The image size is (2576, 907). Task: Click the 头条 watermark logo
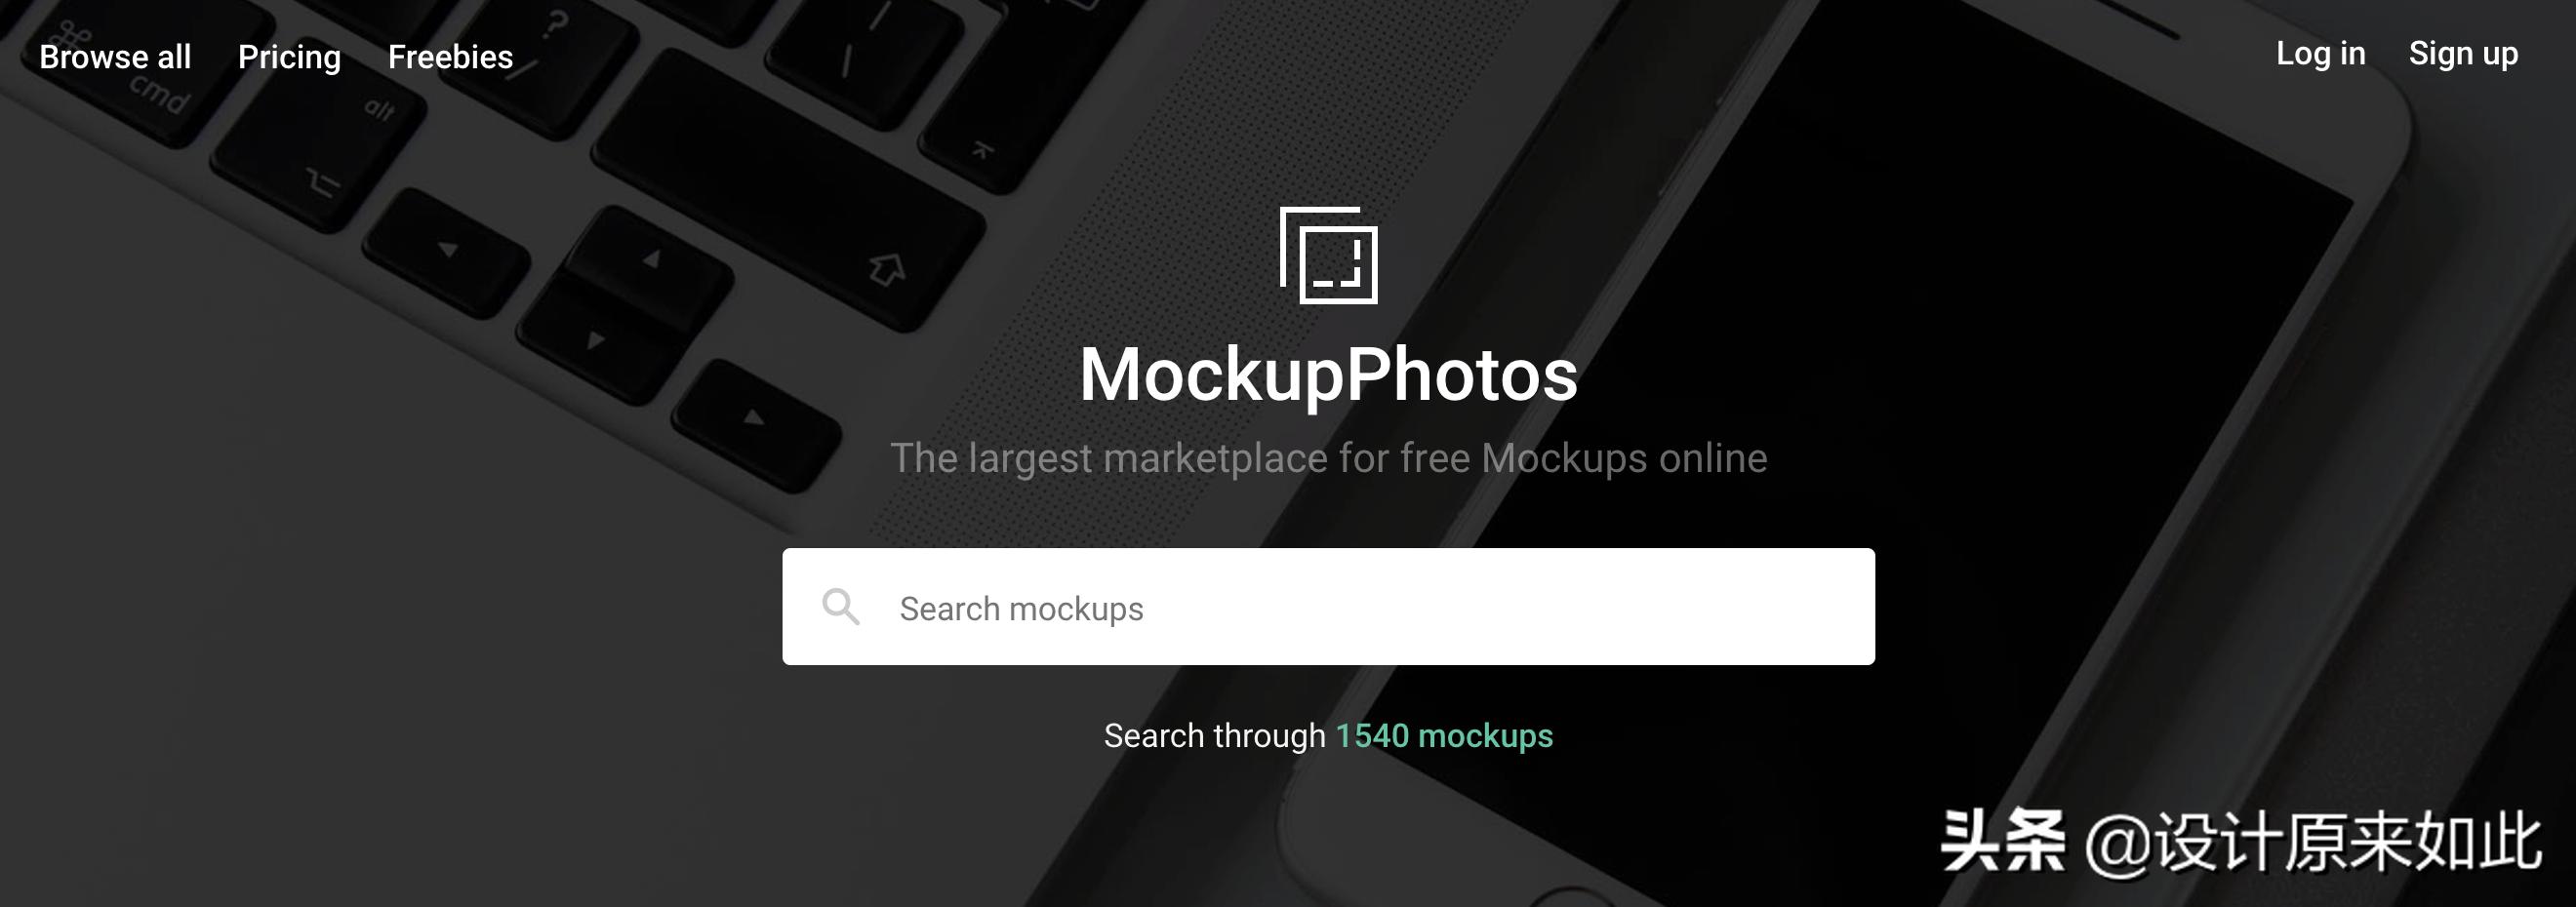pos(2003,840)
